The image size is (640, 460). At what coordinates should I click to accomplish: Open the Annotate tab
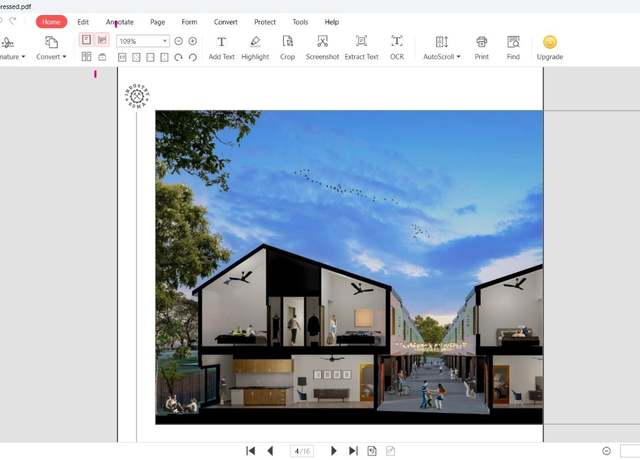(120, 22)
